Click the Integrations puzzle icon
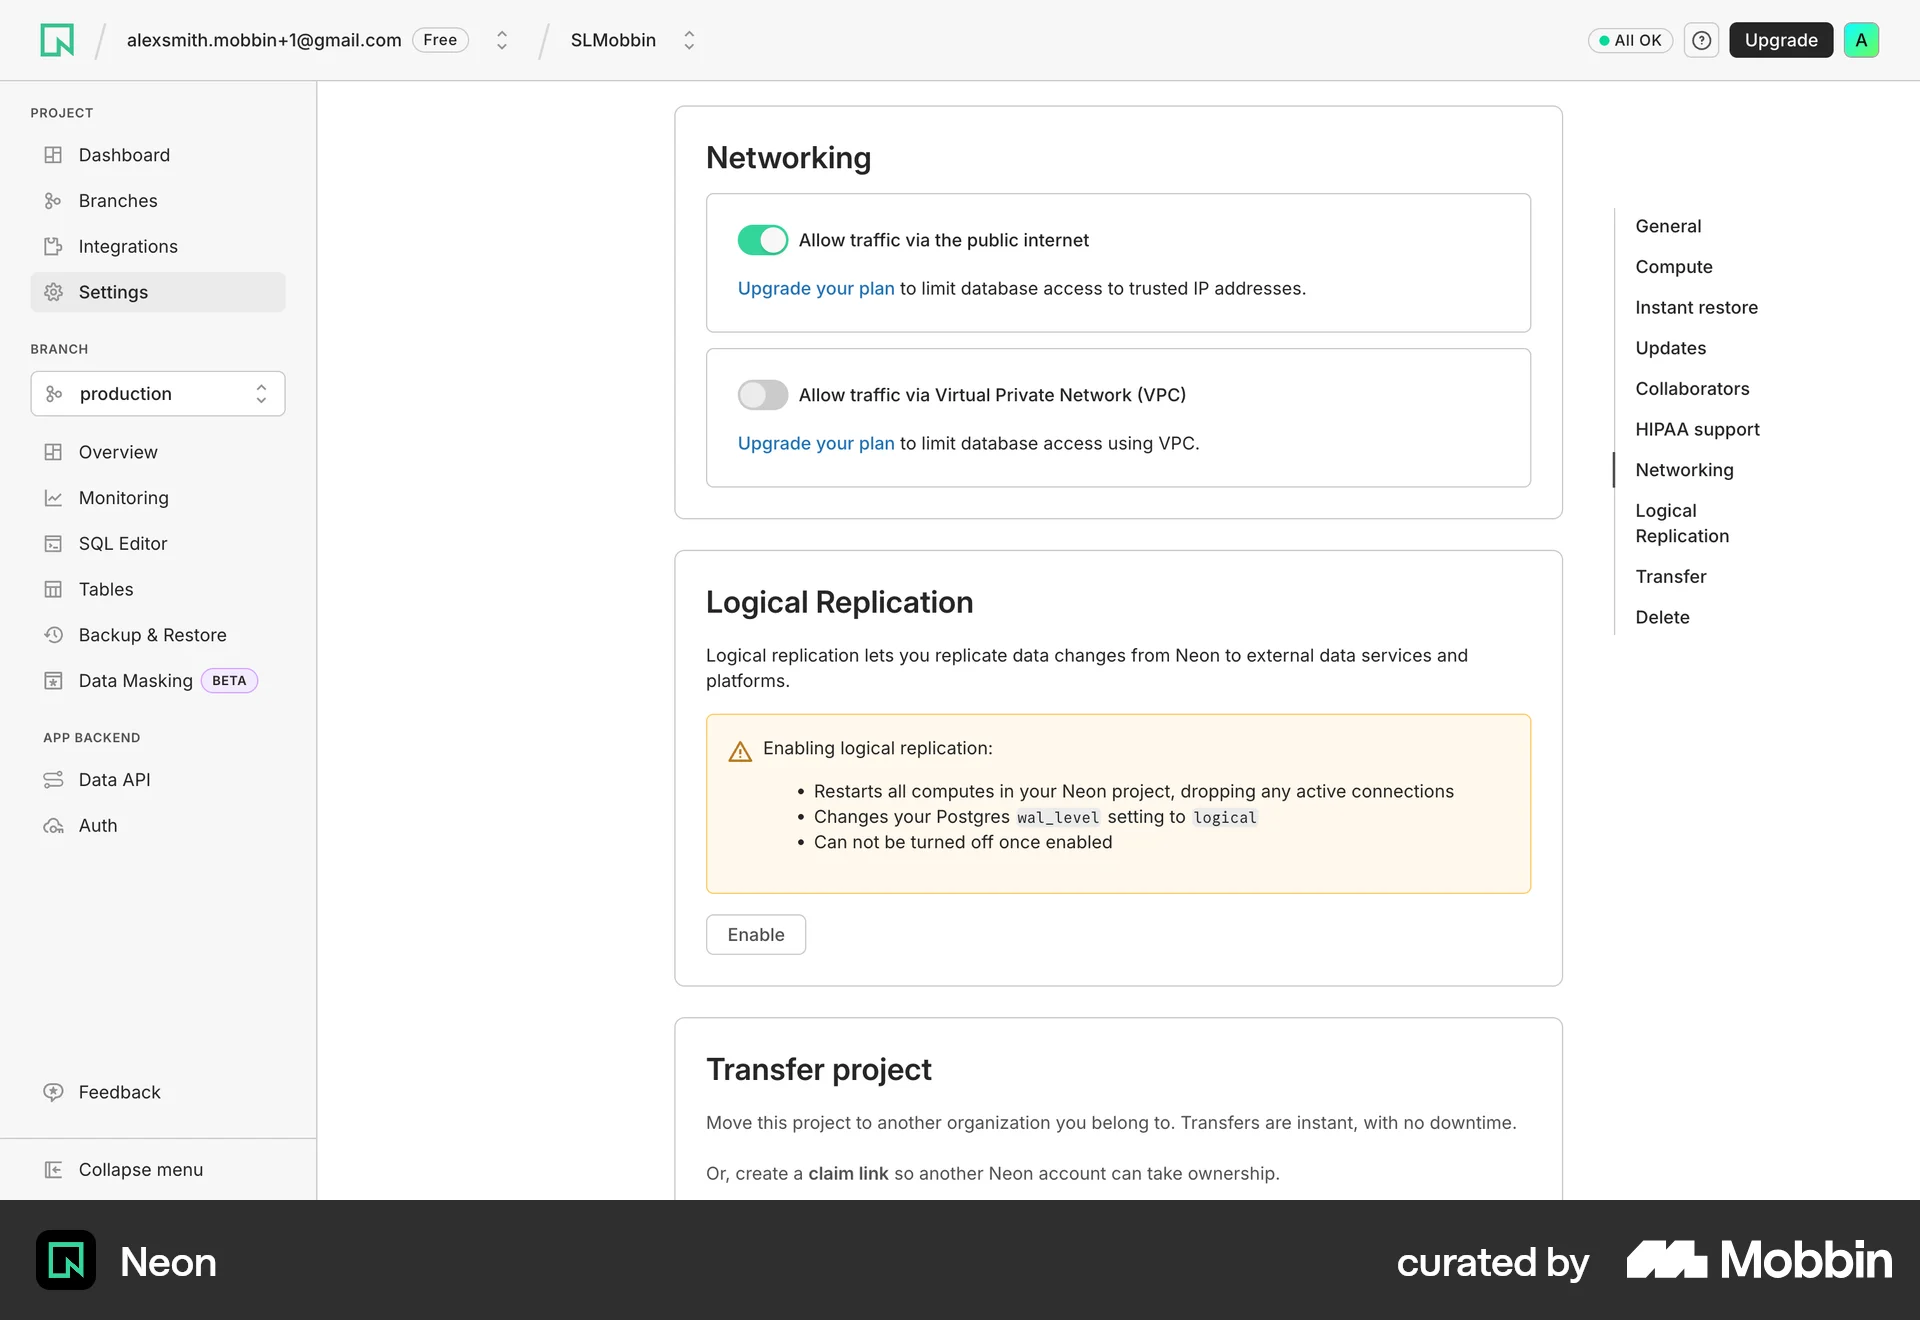Viewport: 1920px width, 1320px height. (53, 246)
